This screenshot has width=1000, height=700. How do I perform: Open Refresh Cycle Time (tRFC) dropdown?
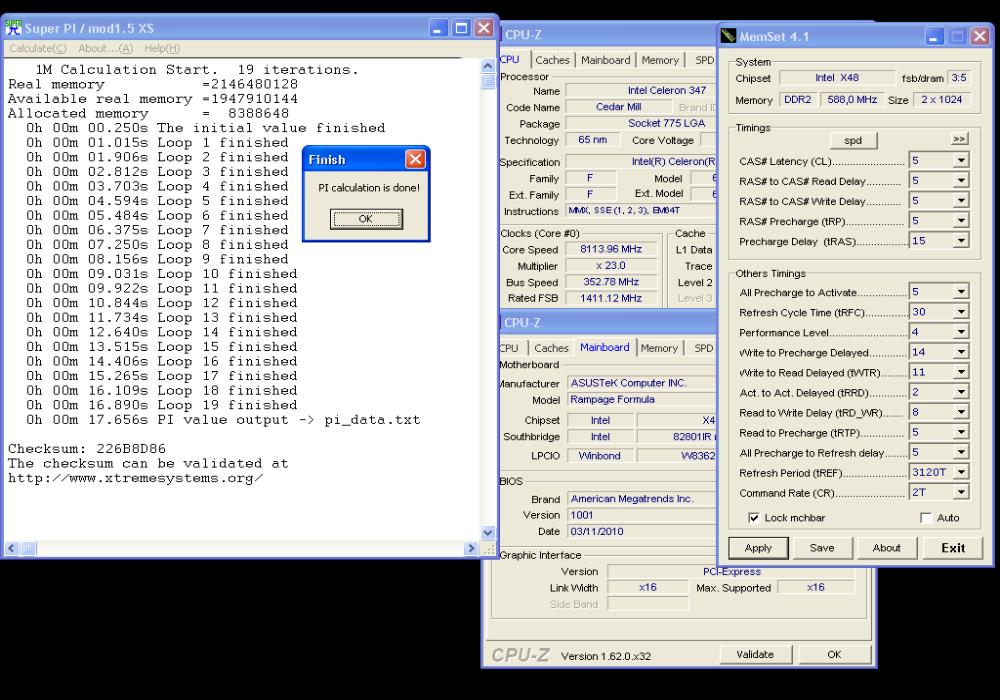pos(961,312)
